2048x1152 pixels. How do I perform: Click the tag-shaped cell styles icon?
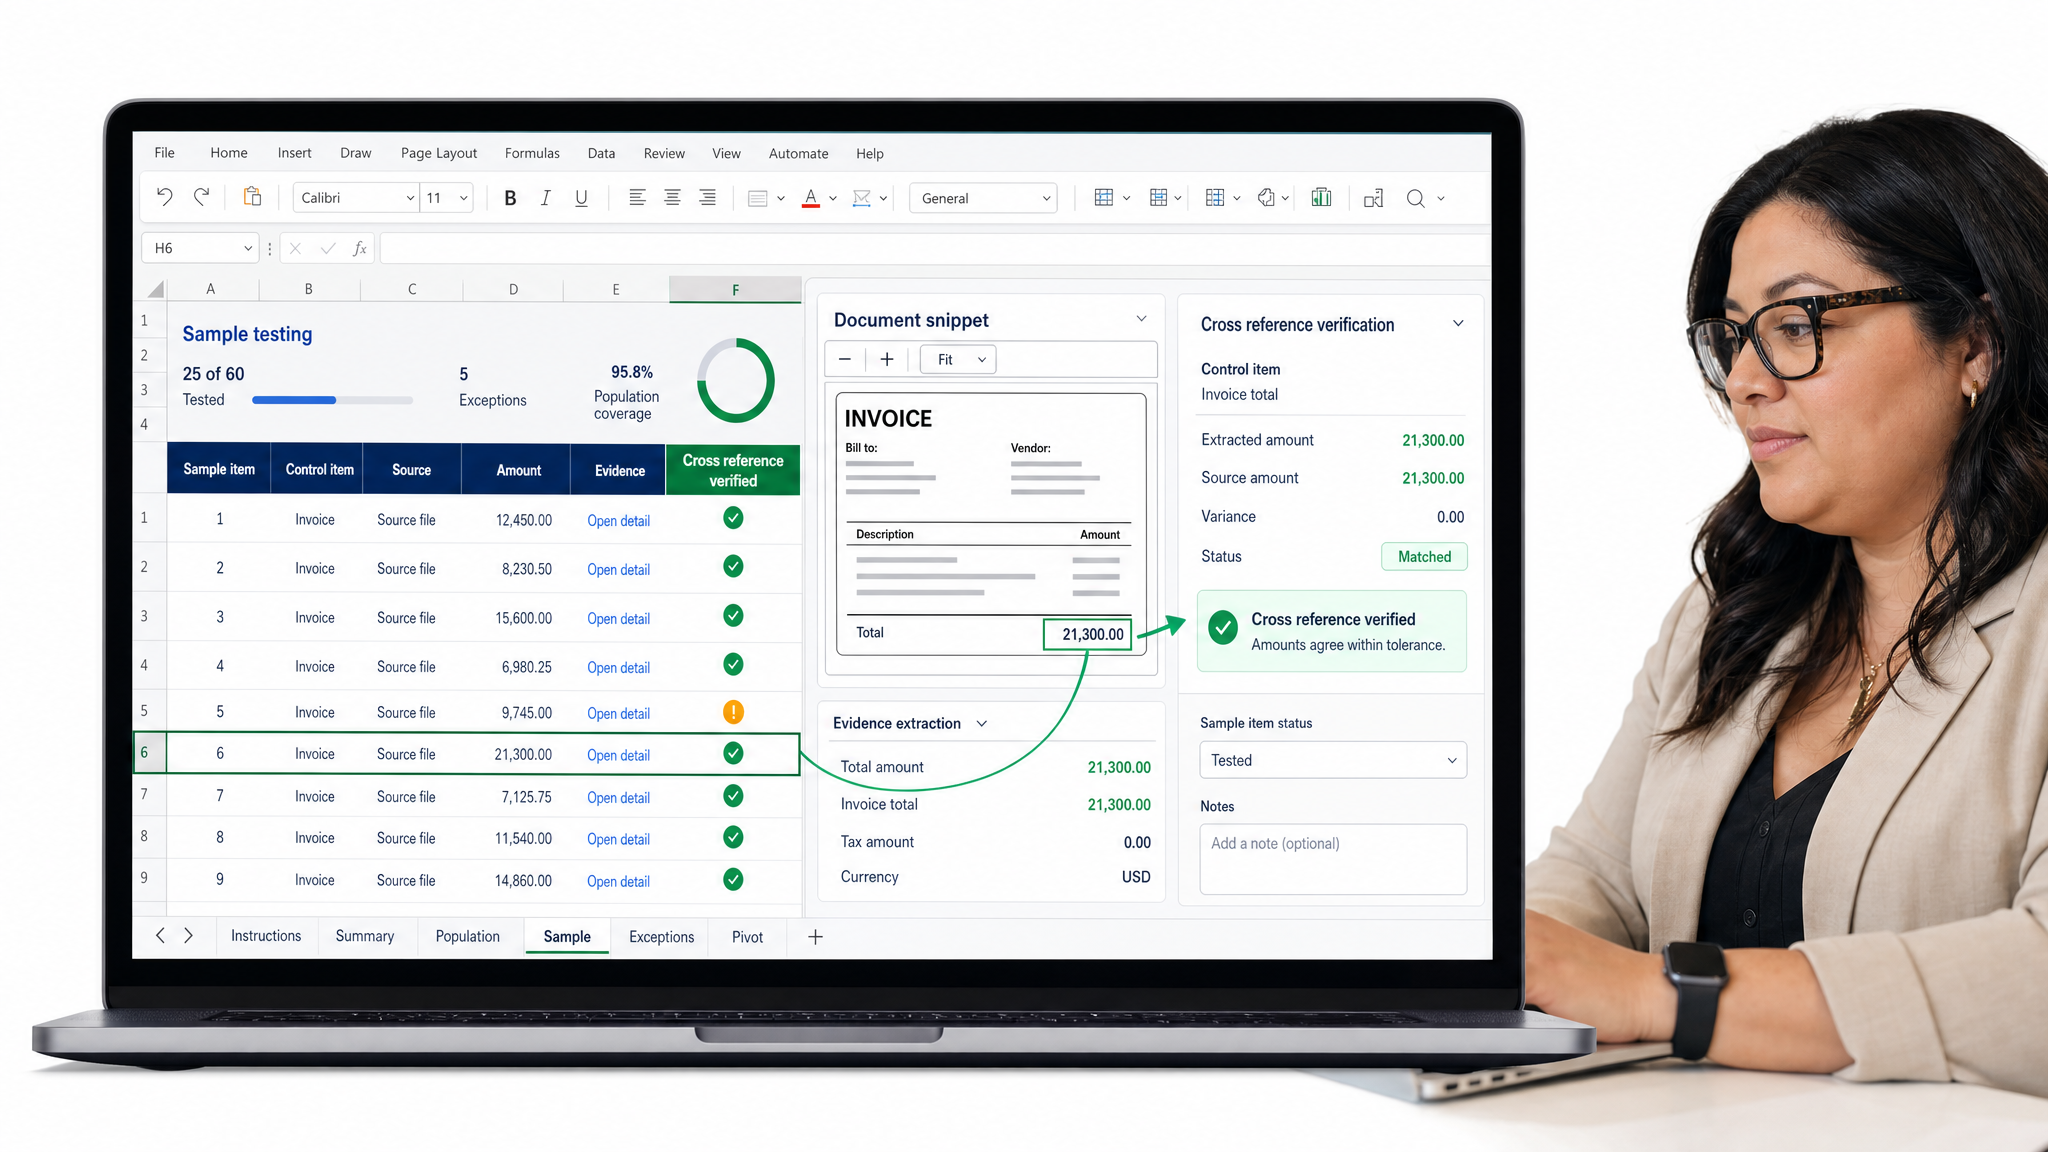[x=1266, y=198]
